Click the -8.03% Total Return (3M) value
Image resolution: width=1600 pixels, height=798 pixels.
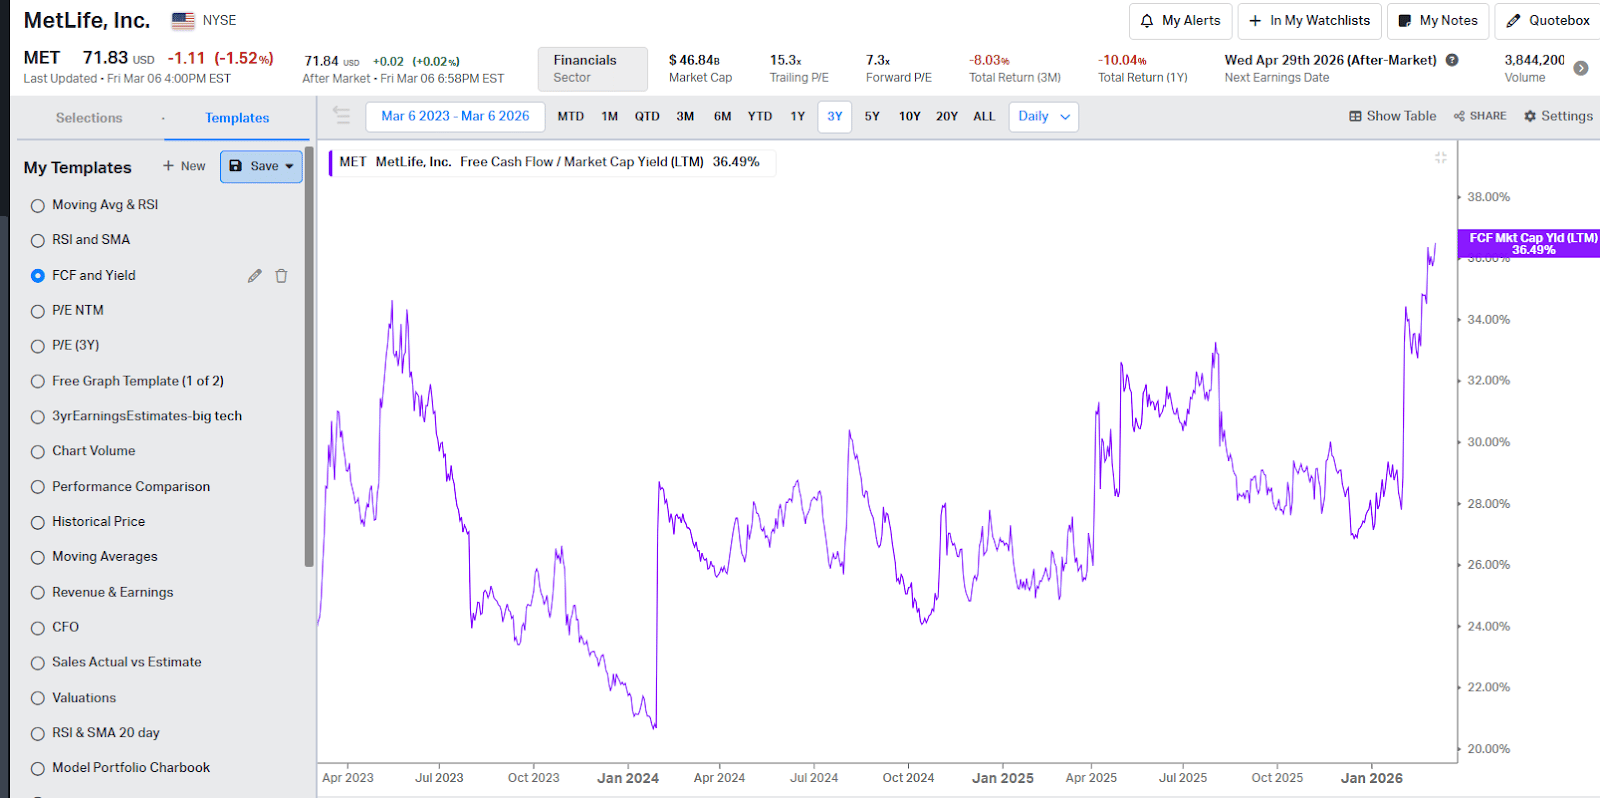pyautogui.click(x=989, y=61)
